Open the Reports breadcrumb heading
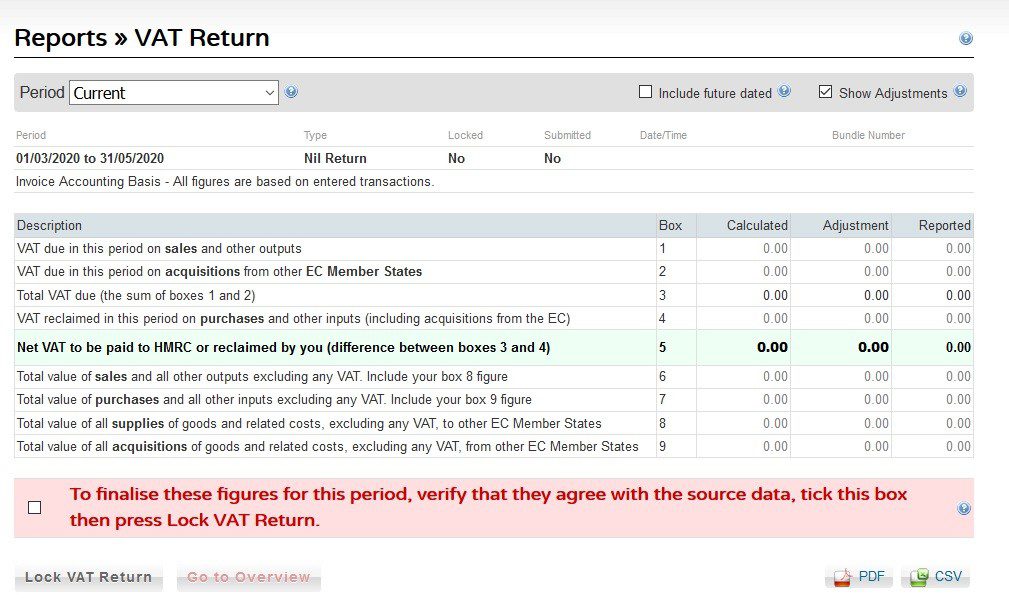This screenshot has height=598, width=1009. click(x=62, y=37)
